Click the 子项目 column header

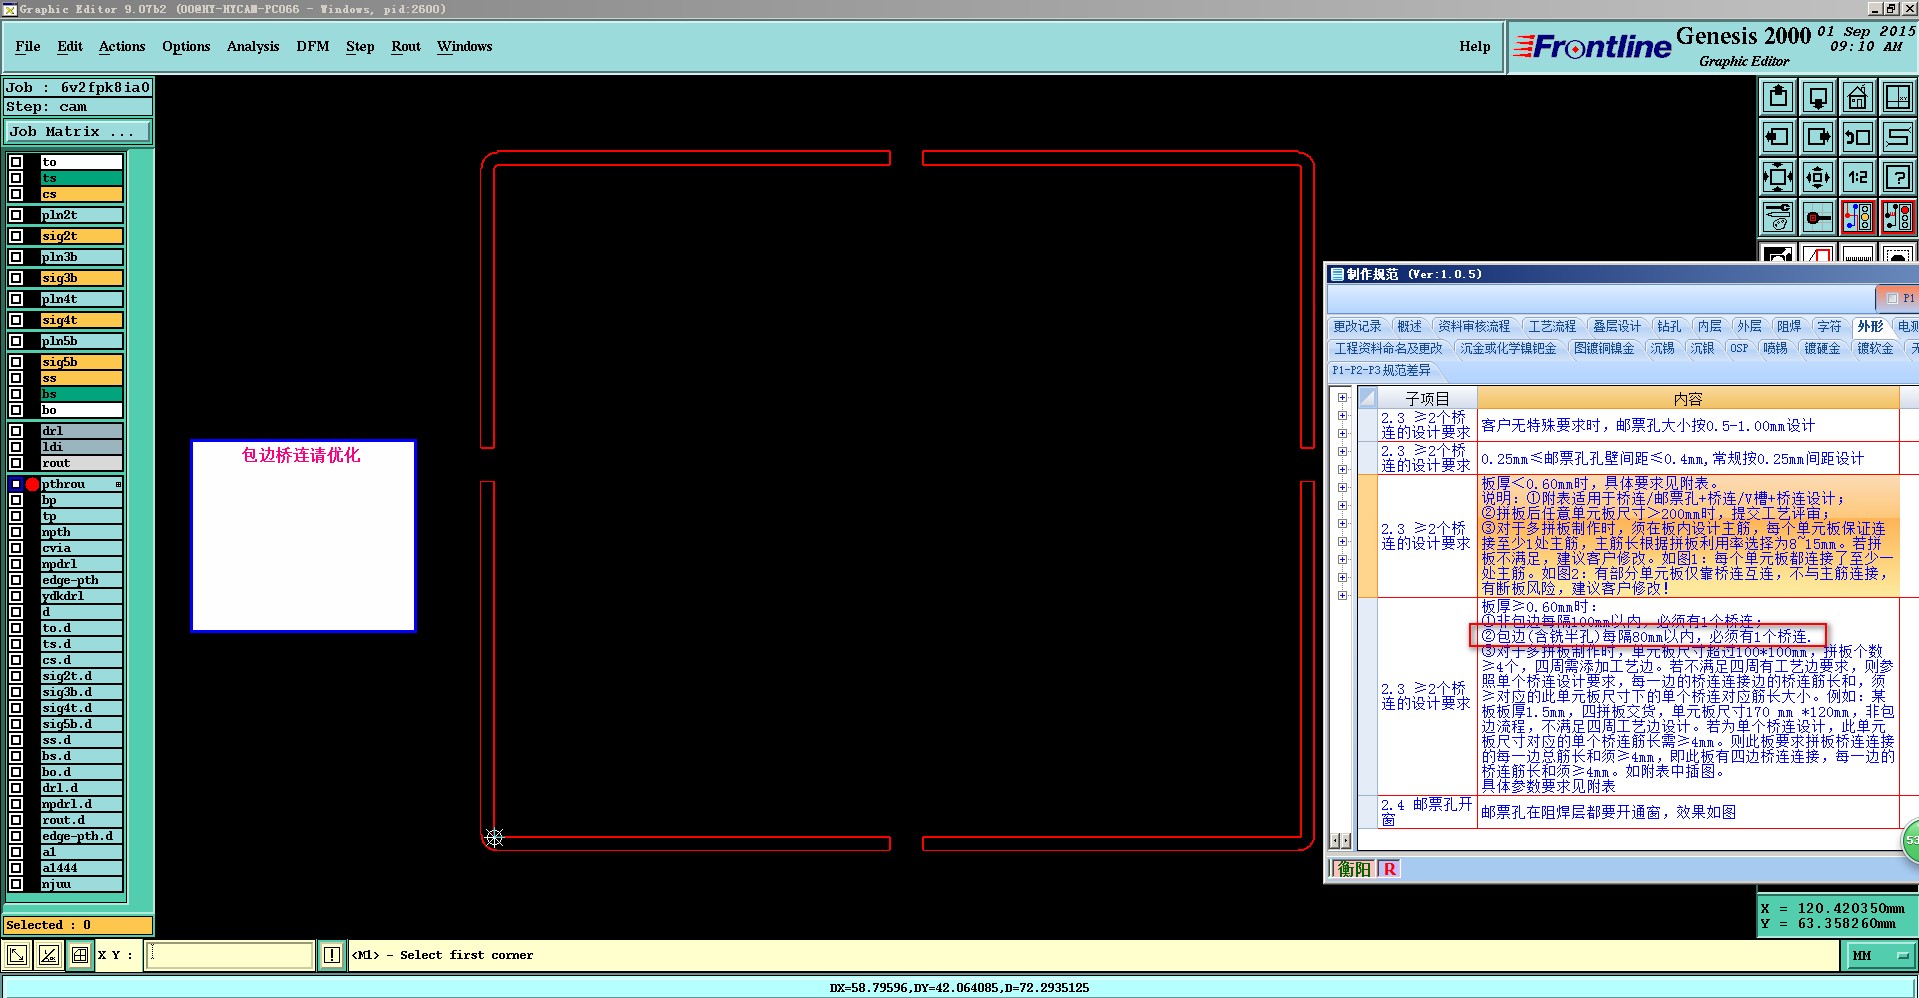[x=1427, y=398]
